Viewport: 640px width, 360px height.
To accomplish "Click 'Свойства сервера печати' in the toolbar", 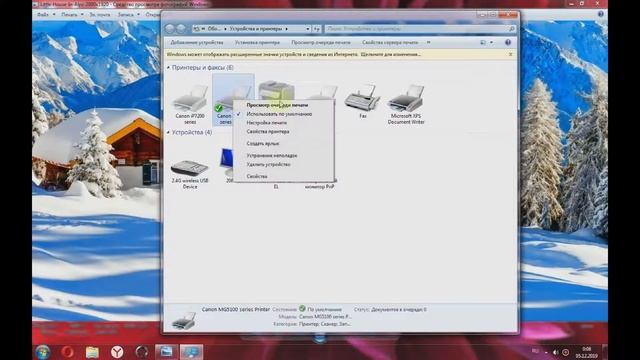I will 390,42.
